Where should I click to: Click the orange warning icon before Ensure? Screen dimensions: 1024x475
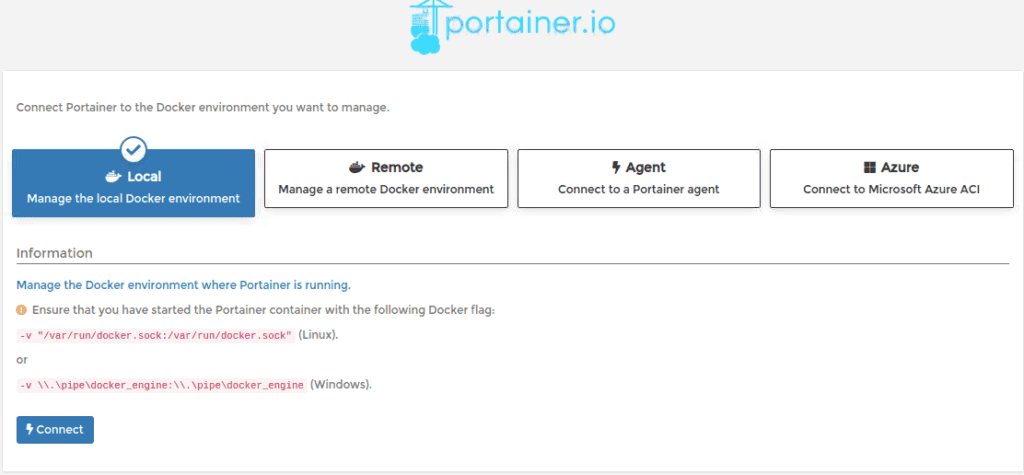coord(22,310)
